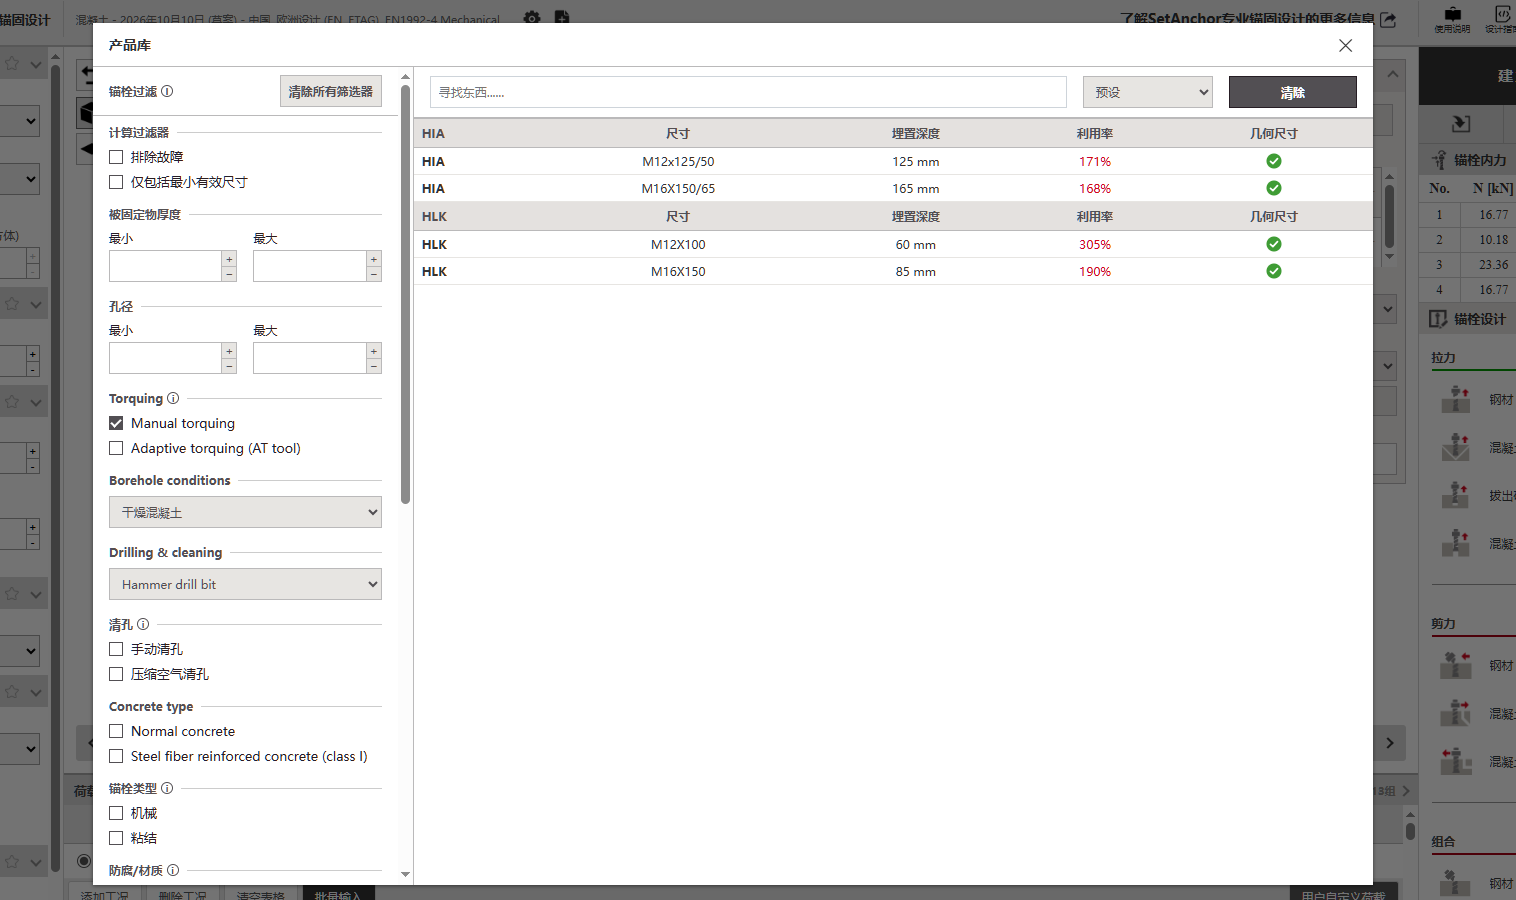Enable the 排除故障 checkbox
The height and width of the screenshot is (900, 1516).
pos(116,157)
